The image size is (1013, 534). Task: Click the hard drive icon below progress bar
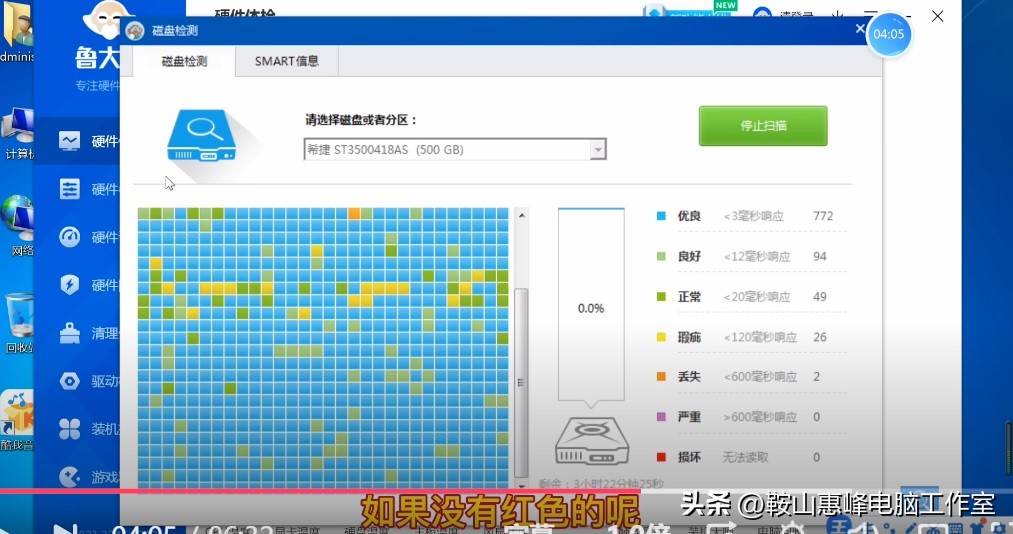tap(592, 441)
